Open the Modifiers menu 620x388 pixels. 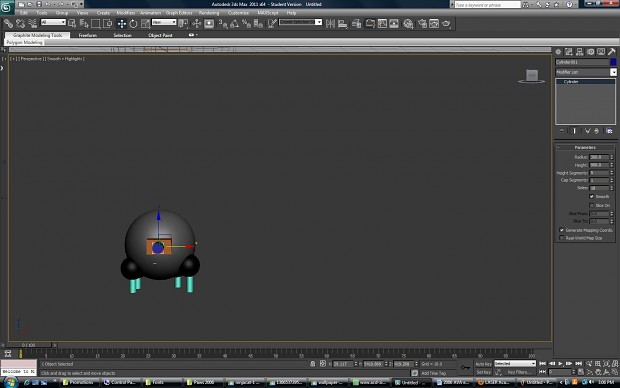(x=126, y=13)
